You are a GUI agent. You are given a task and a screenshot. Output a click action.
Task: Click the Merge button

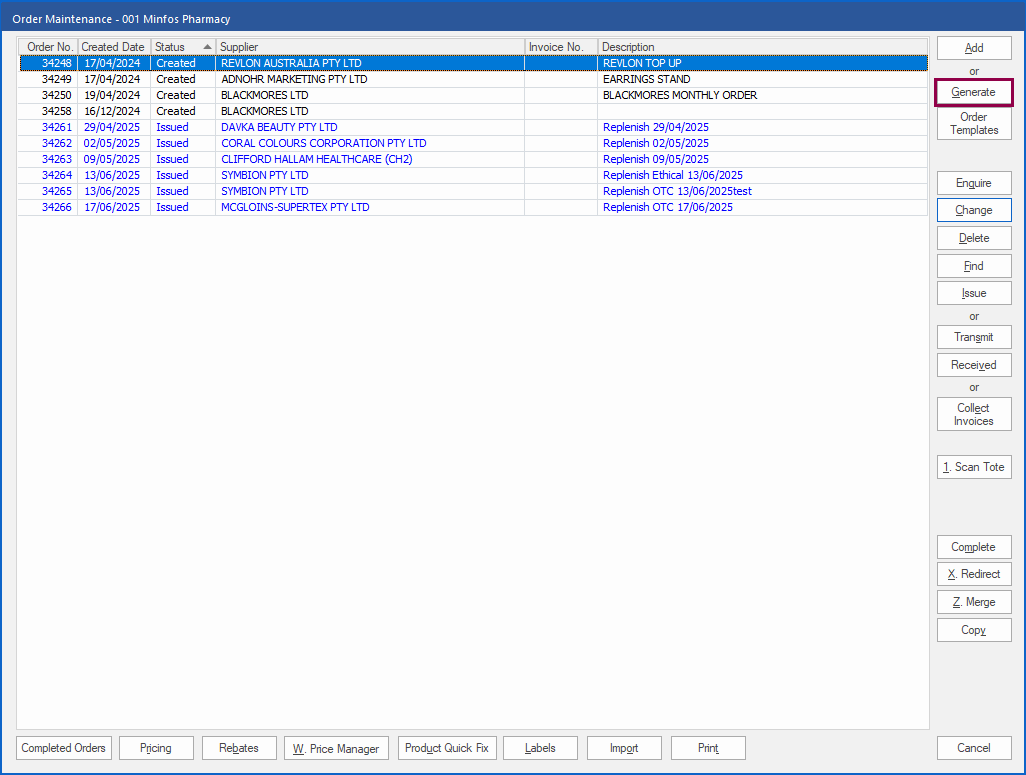point(974,602)
